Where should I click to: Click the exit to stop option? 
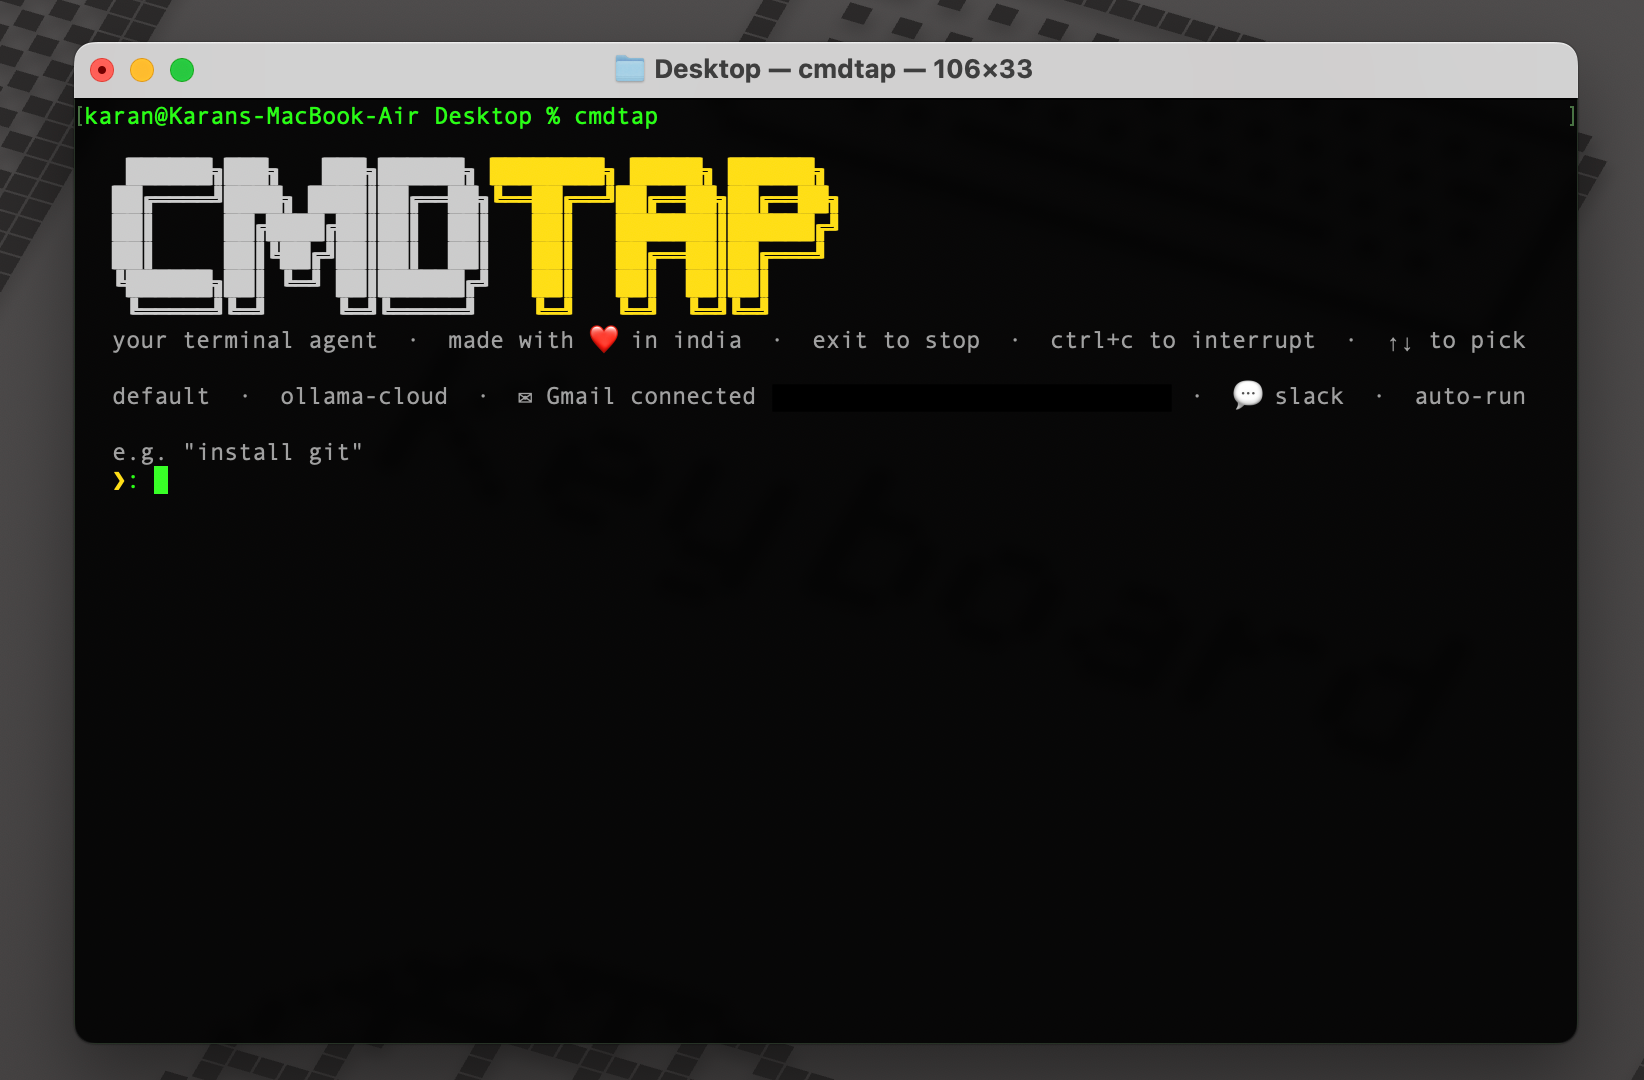pyautogui.click(x=897, y=340)
